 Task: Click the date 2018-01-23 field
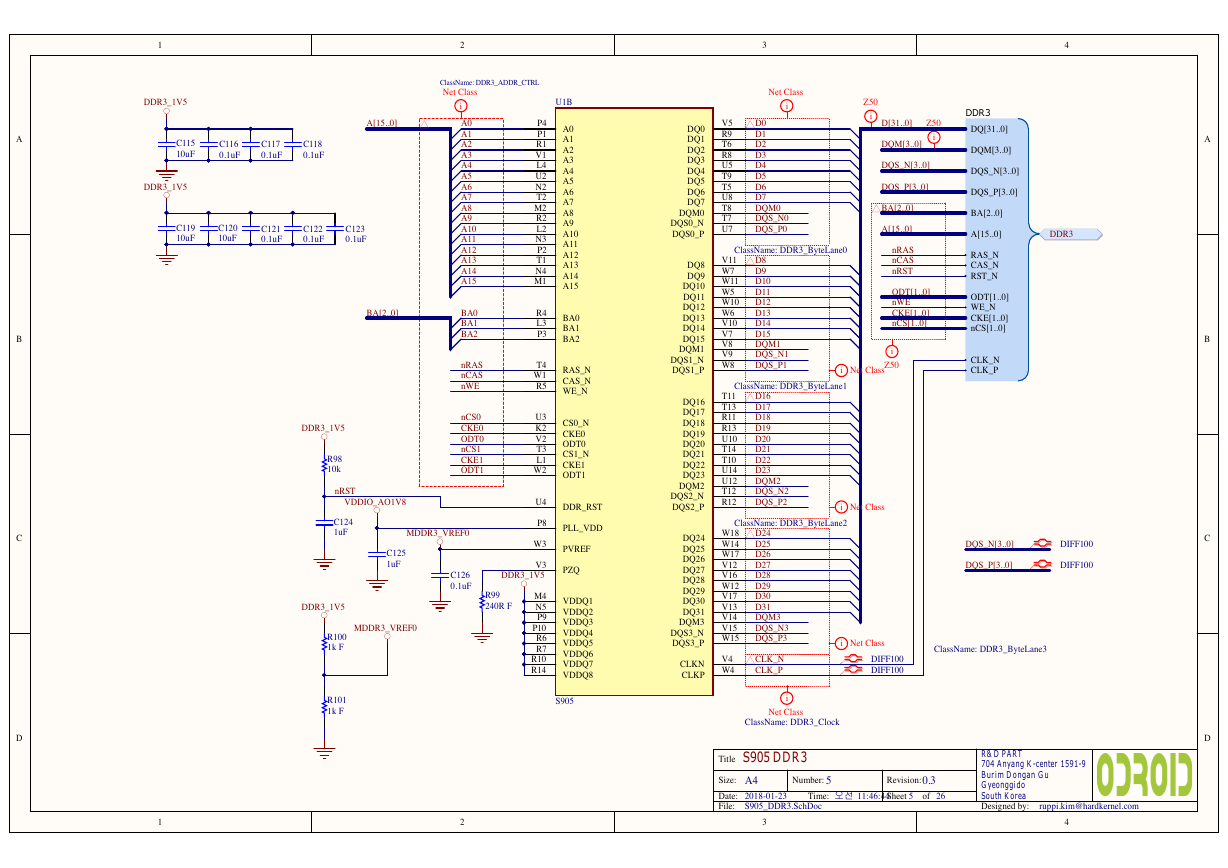(x=765, y=796)
